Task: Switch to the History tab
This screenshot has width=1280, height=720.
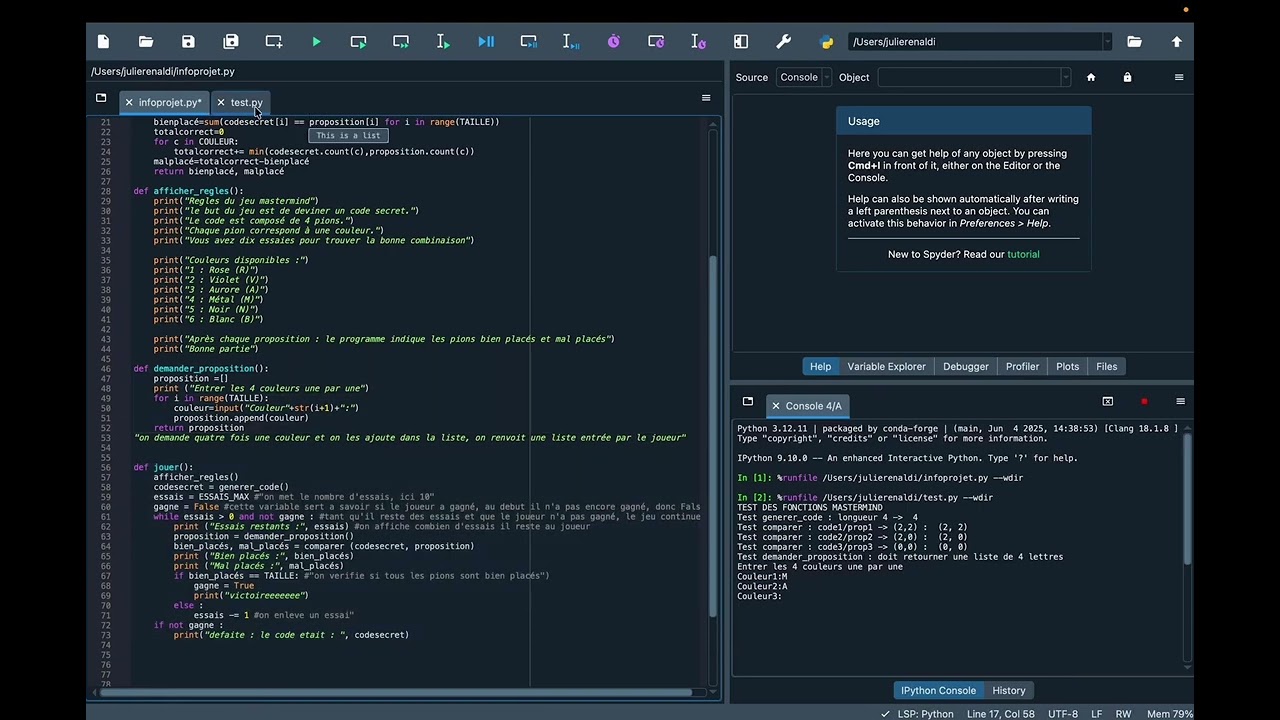Action: click(x=1009, y=690)
